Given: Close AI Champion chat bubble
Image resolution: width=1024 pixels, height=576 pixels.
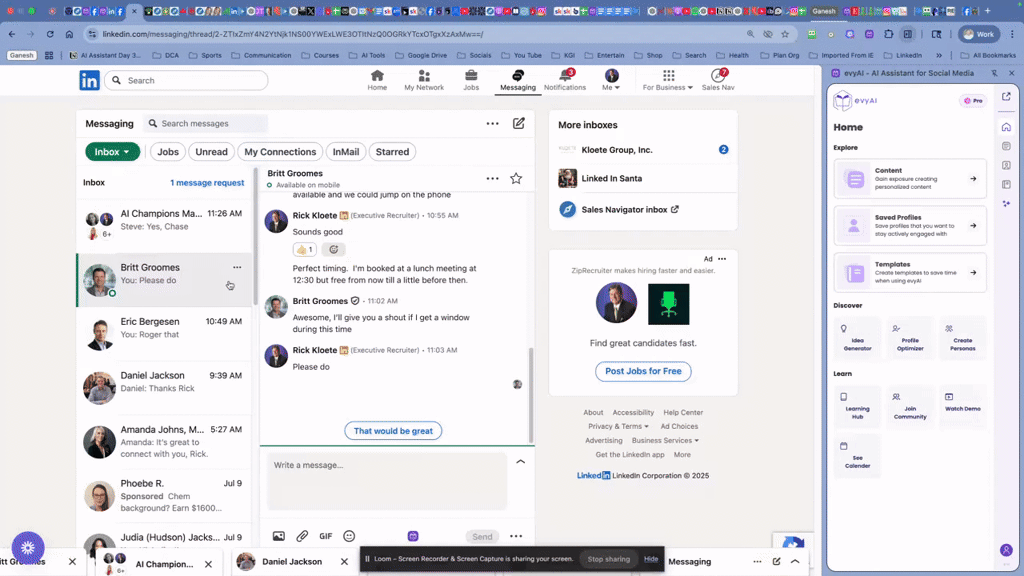Looking at the screenshot, I should point(208,564).
